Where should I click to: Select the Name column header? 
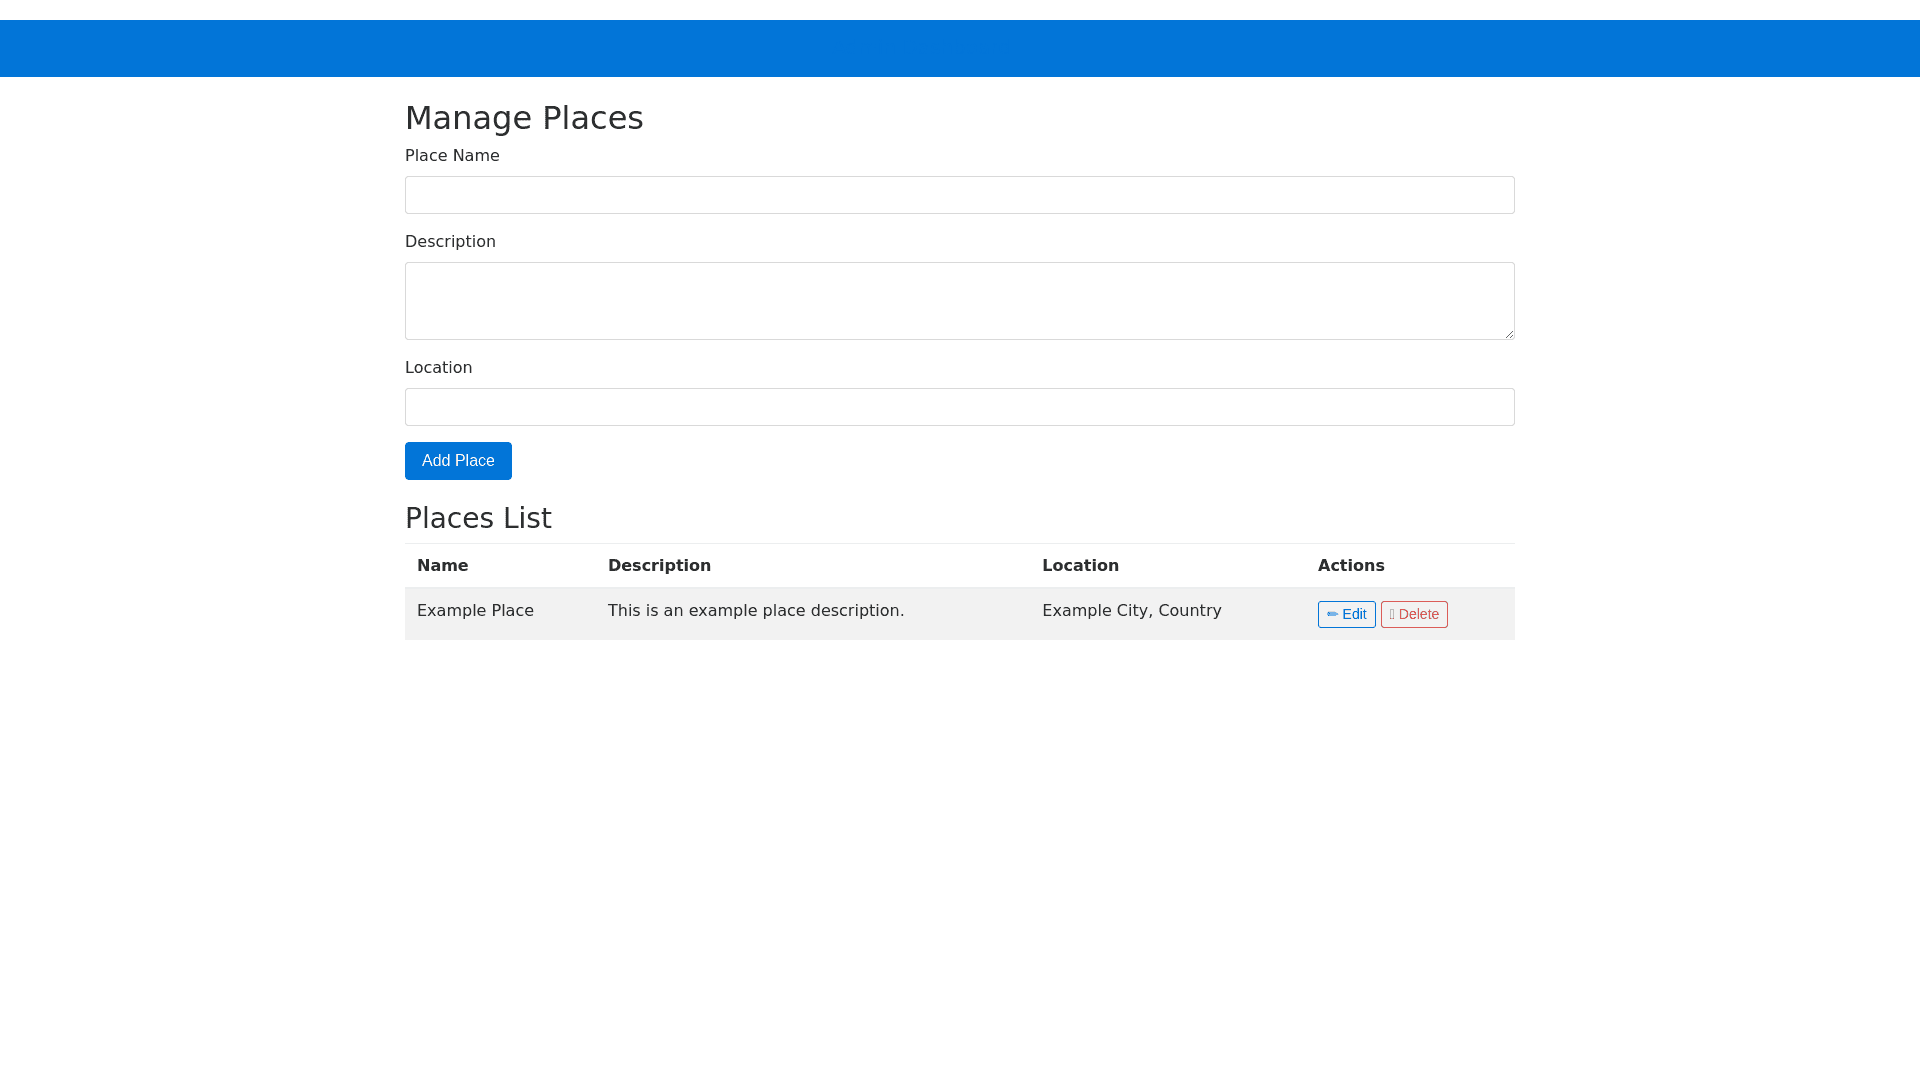(x=442, y=566)
